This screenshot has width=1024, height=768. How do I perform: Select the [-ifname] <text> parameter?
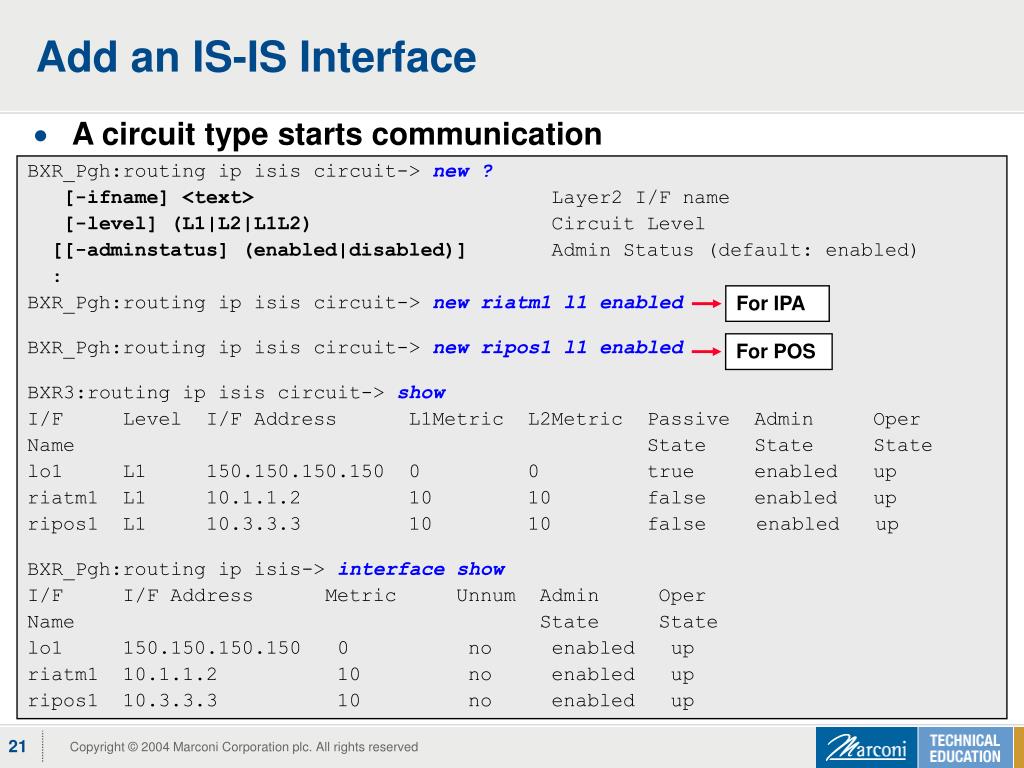point(159,198)
